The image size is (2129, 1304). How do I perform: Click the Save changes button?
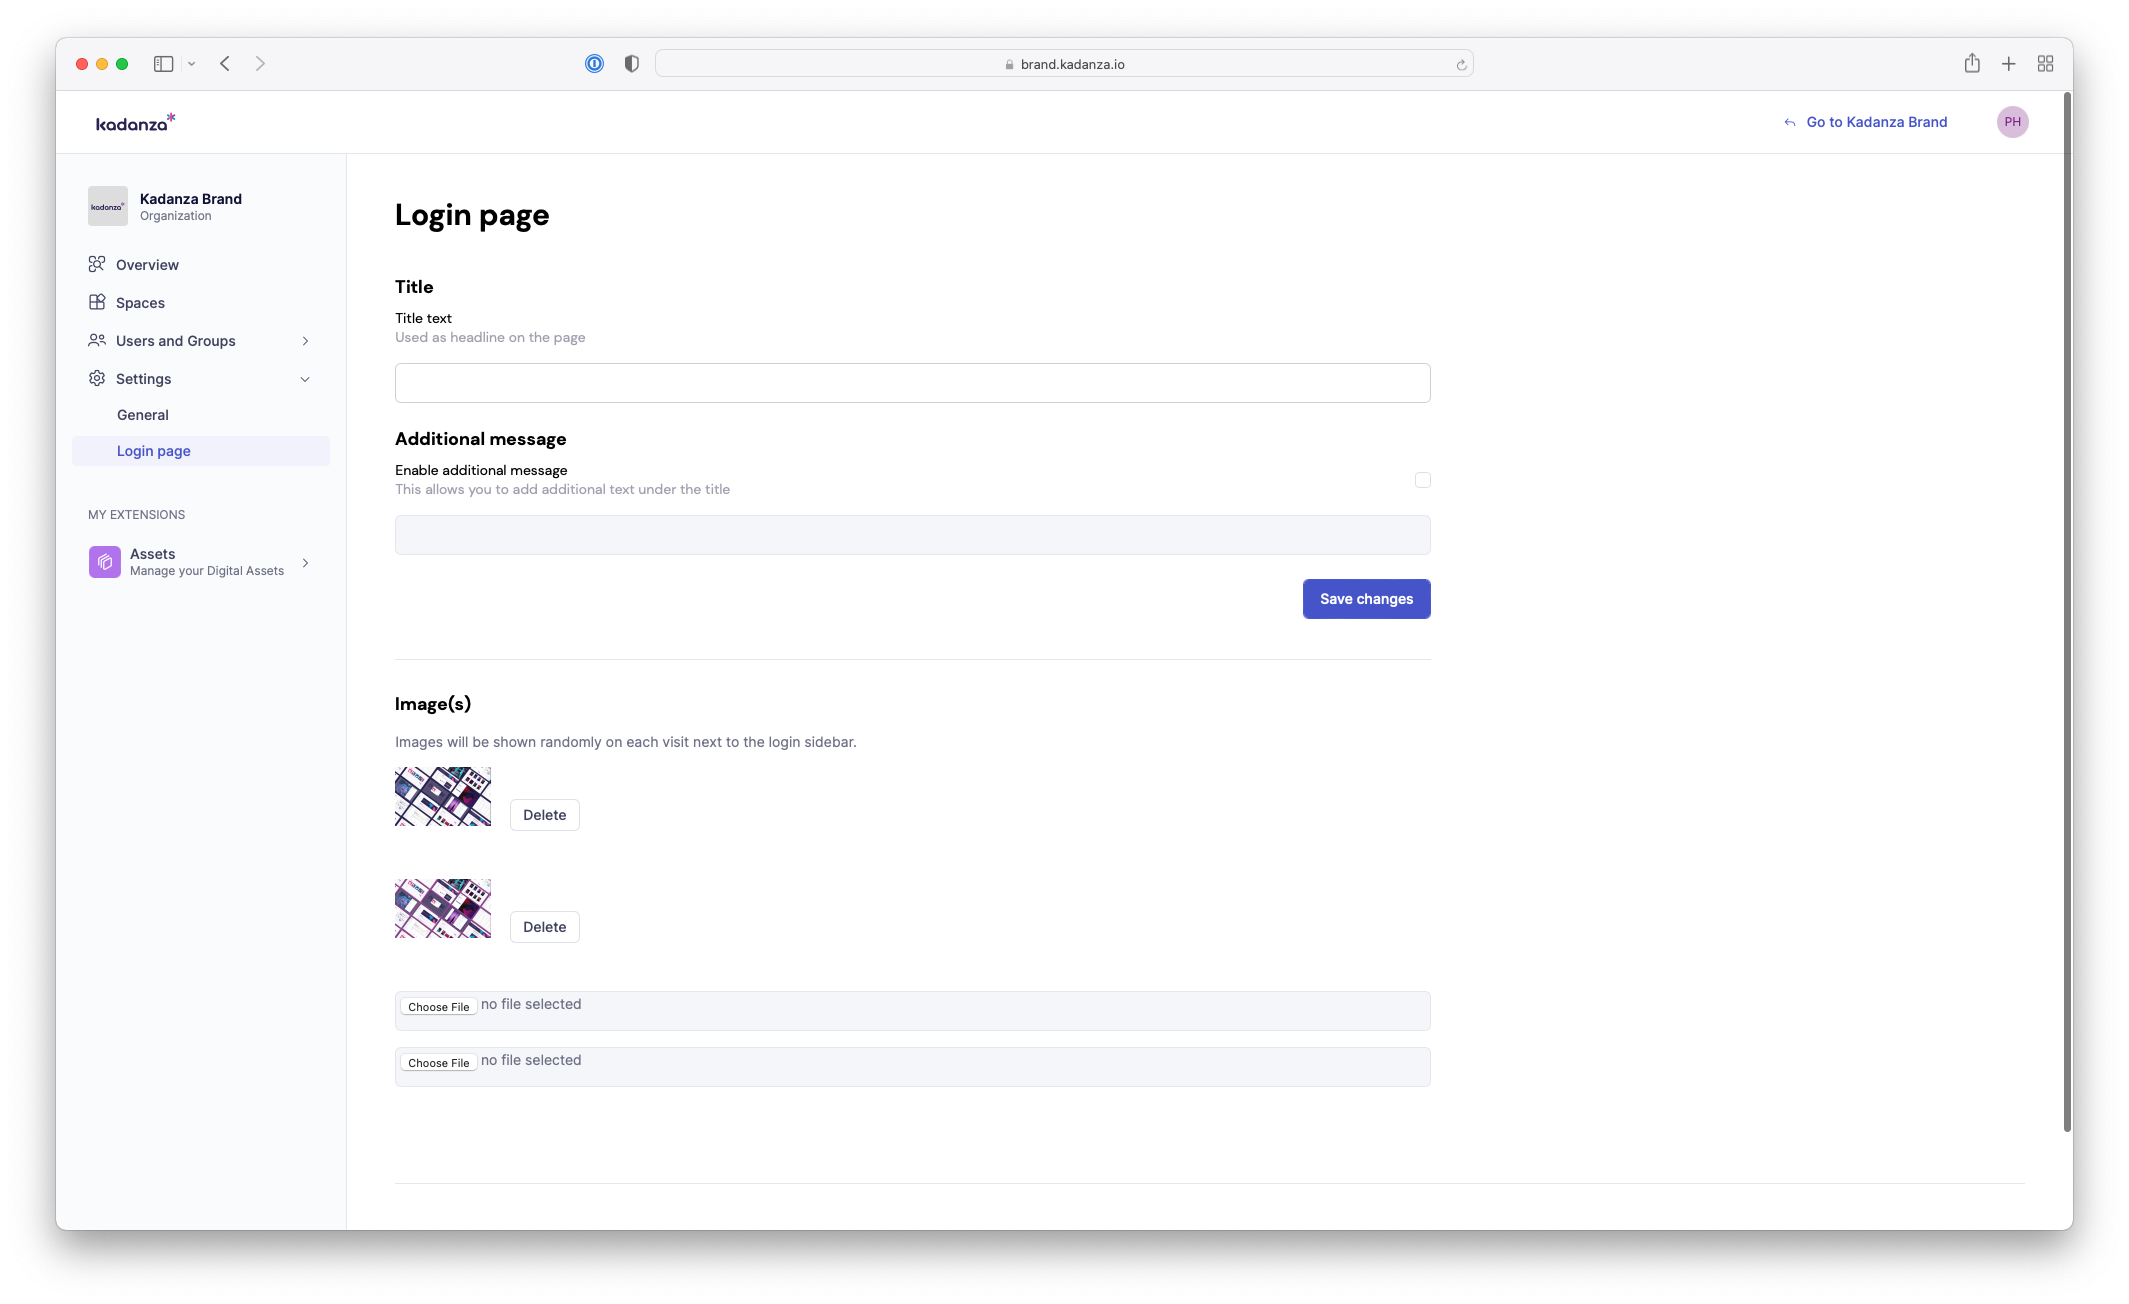click(1366, 599)
